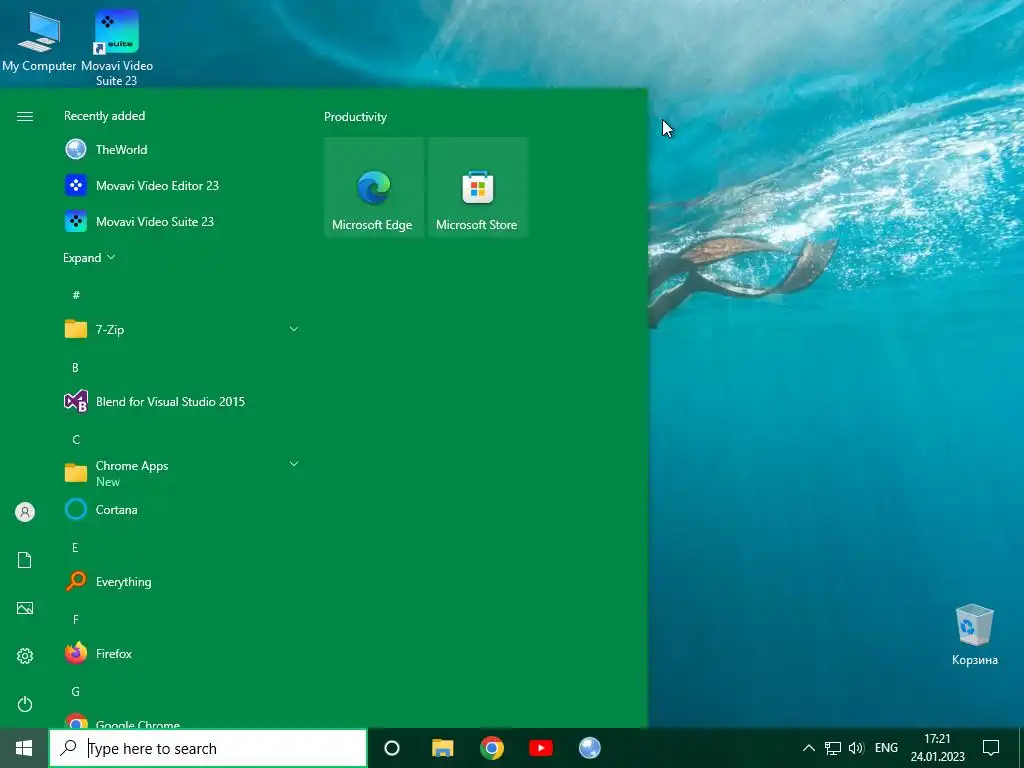This screenshot has height=768, width=1024.
Task: Open Documents from Start sidebar
Action: tap(25, 560)
